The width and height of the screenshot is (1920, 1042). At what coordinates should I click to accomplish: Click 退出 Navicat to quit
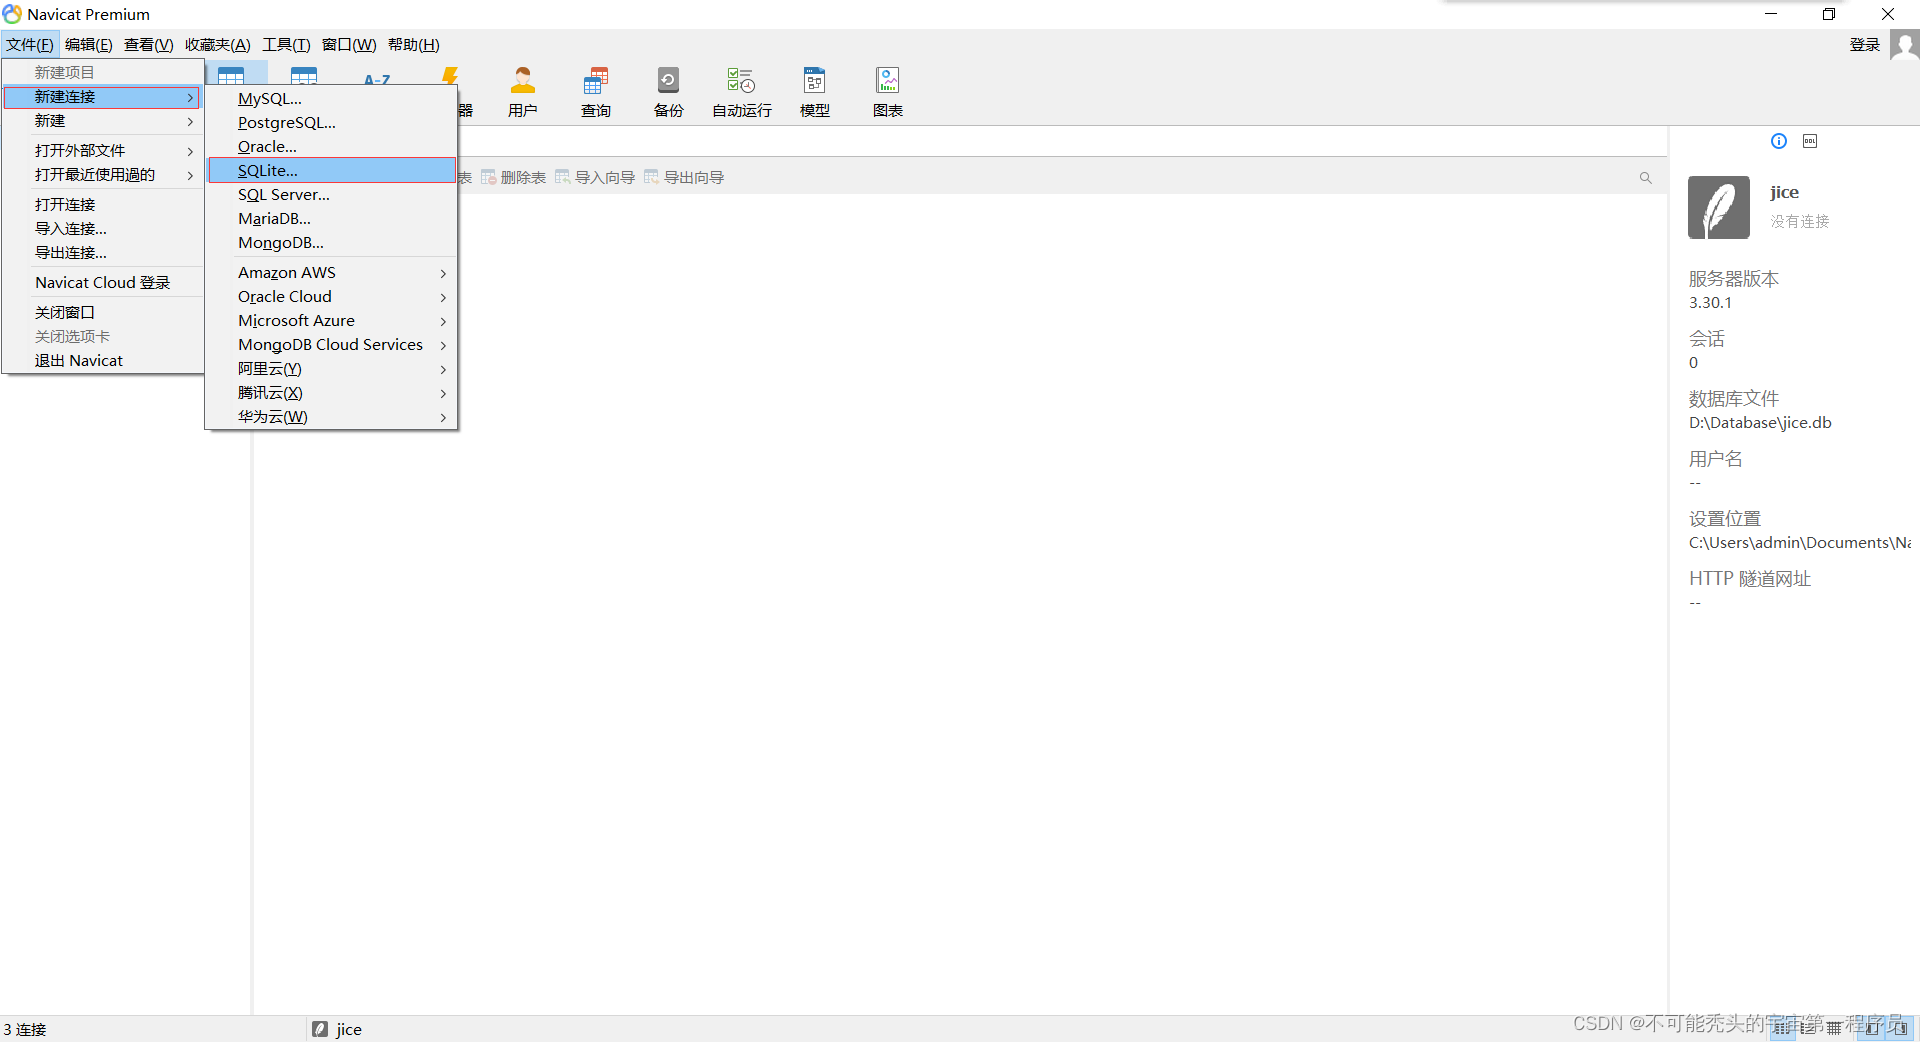point(102,361)
